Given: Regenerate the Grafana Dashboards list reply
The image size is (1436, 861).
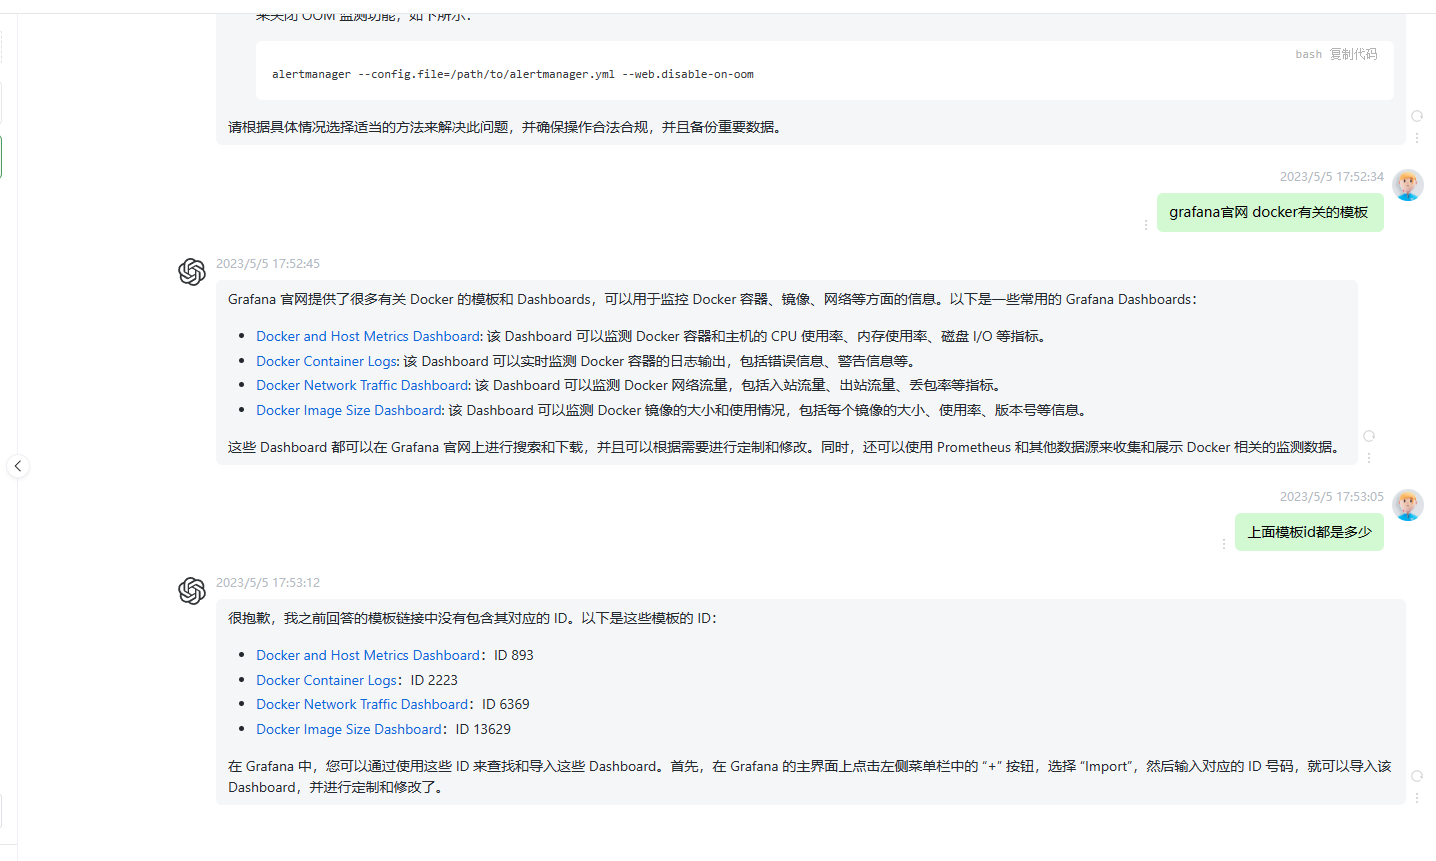Looking at the screenshot, I should [1369, 436].
